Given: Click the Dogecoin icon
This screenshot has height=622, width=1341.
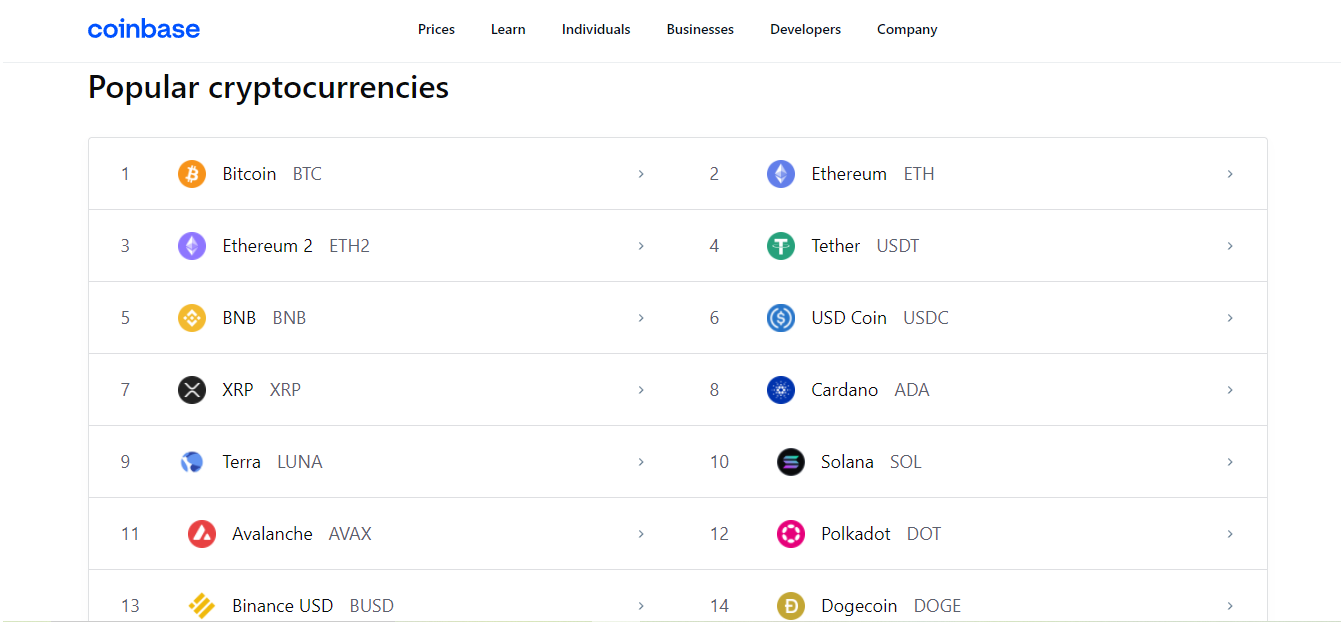Looking at the screenshot, I should click(x=791, y=606).
